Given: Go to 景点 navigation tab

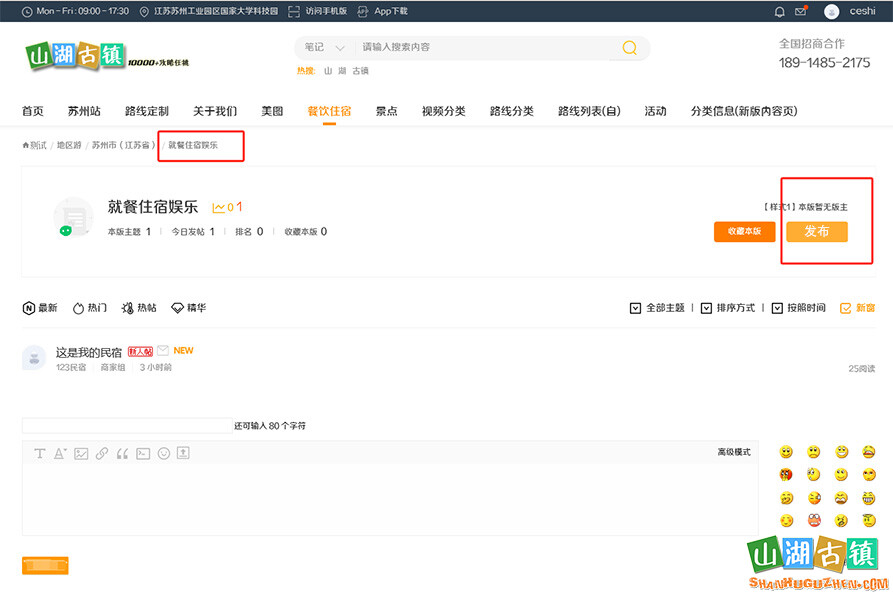Looking at the screenshot, I should pyautogui.click(x=386, y=111).
